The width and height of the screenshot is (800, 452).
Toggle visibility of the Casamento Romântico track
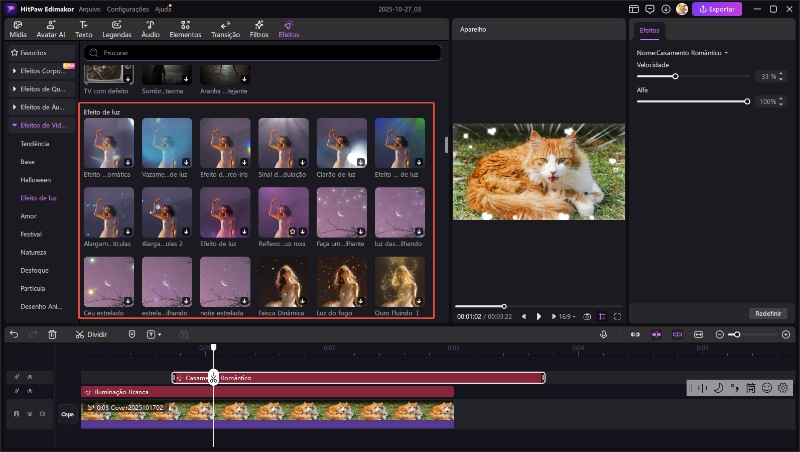(x=28, y=378)
